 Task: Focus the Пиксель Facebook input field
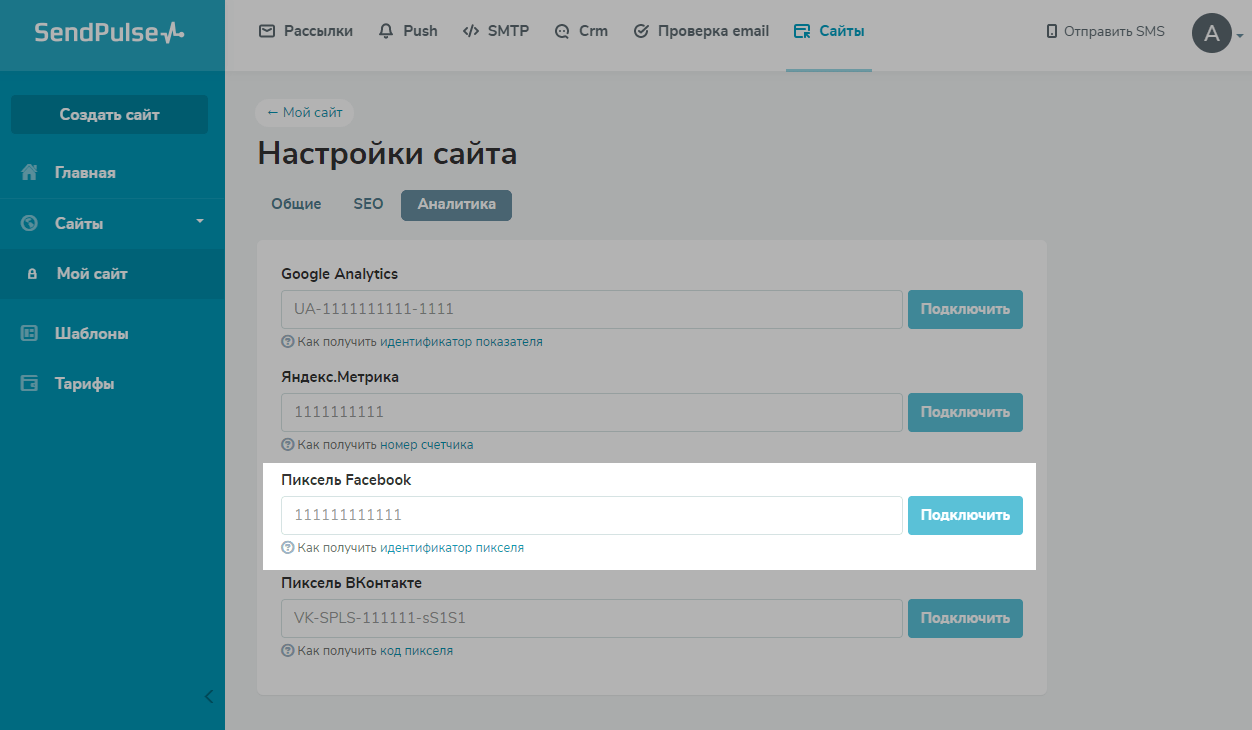coord(592,516)
